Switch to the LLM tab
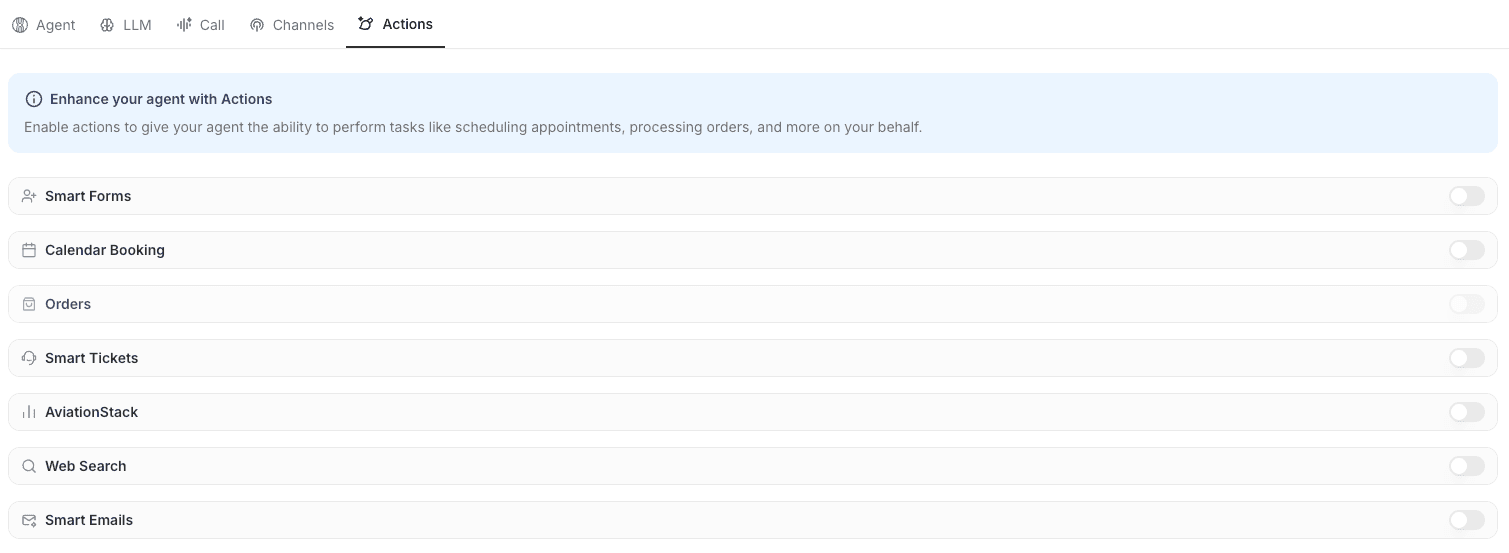This screenshot has width=1509, height=553. coord(126,25)
